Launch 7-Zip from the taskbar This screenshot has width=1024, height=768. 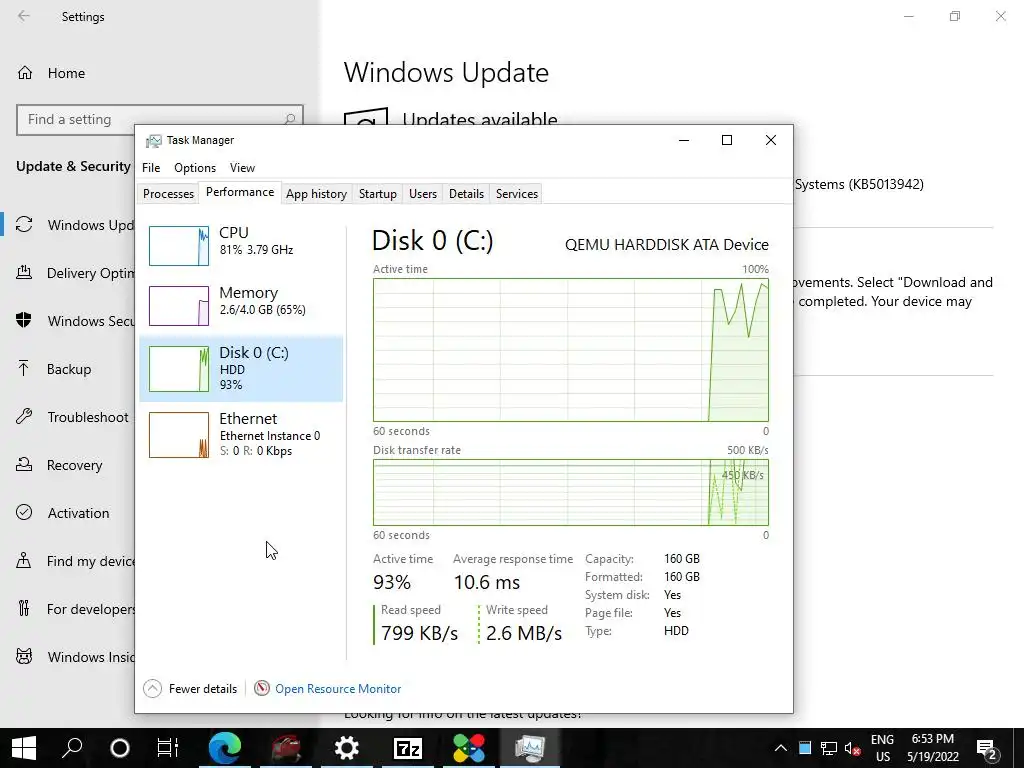[x=408, y=748]
